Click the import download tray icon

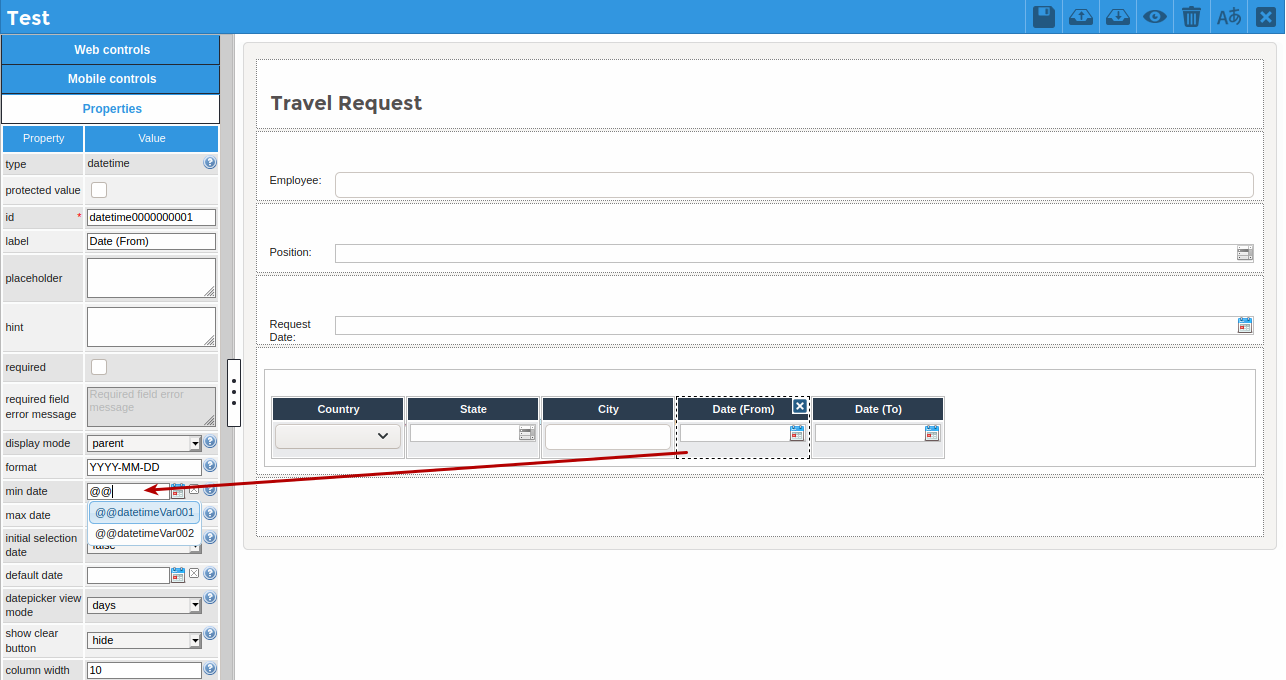(x=1118, y=17)
